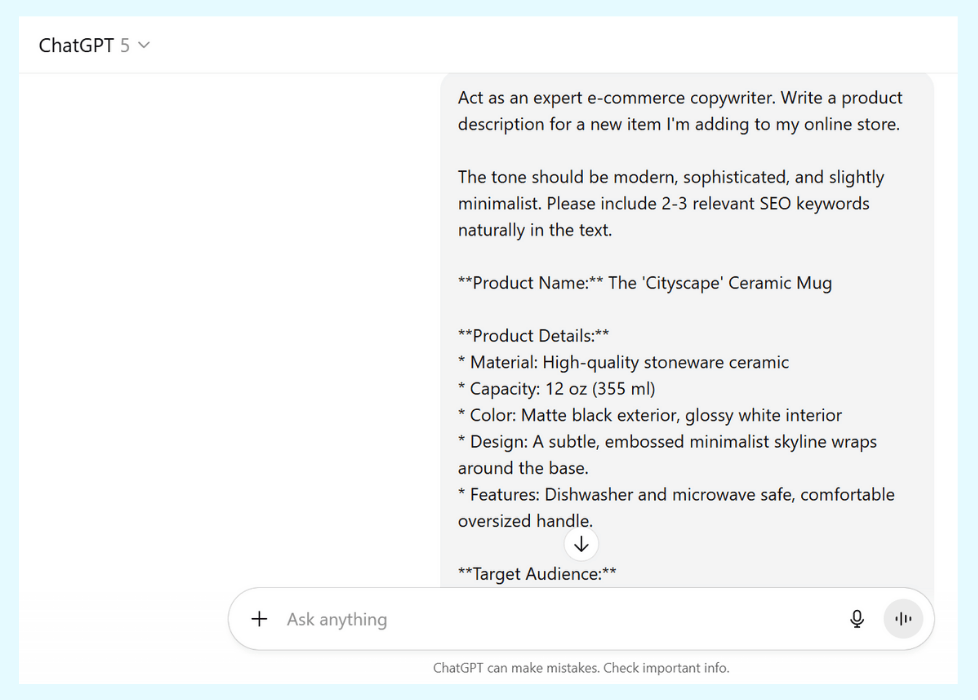This screenshot has height=700, width=978.
Task: Click the '**Target Audience:**' heading text
Action: tap(537, 574)
